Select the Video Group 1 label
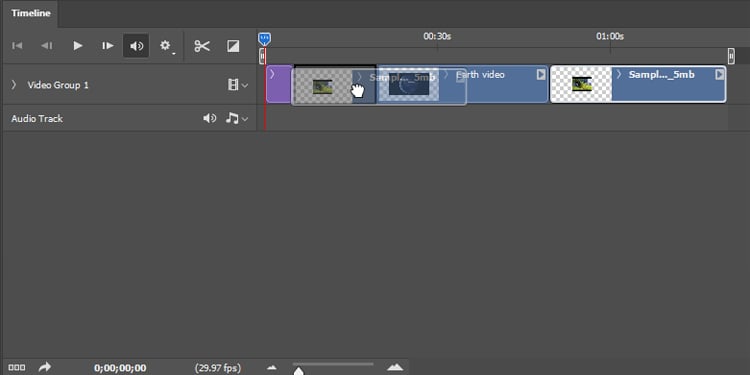Viewport: 750px width, 375px height. (x=58, y=85)
